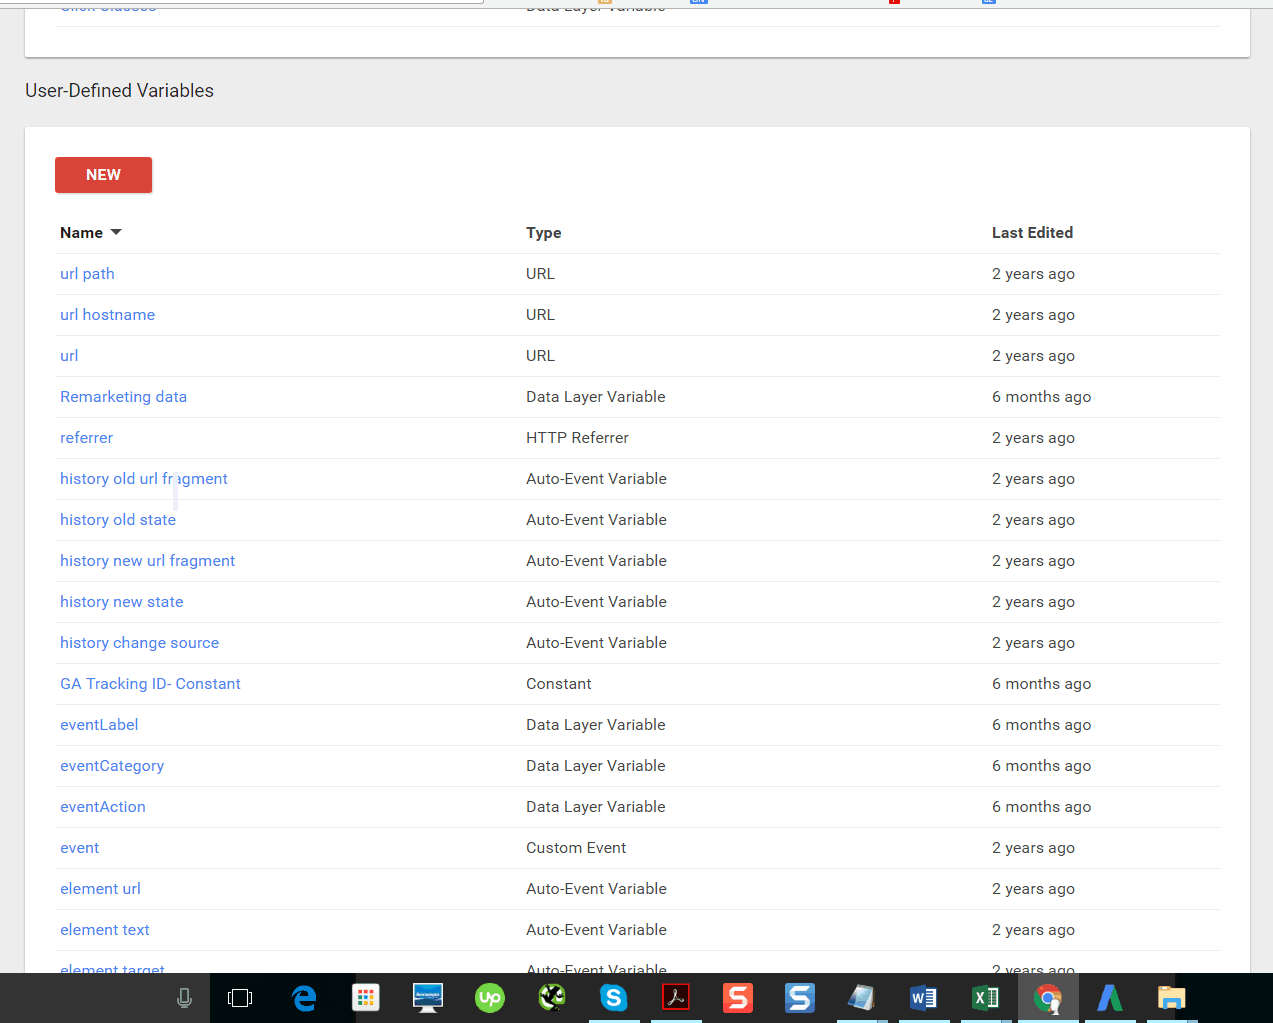Select the 'GA Tracking ID- Constant' variable

(x=150, y=684)
